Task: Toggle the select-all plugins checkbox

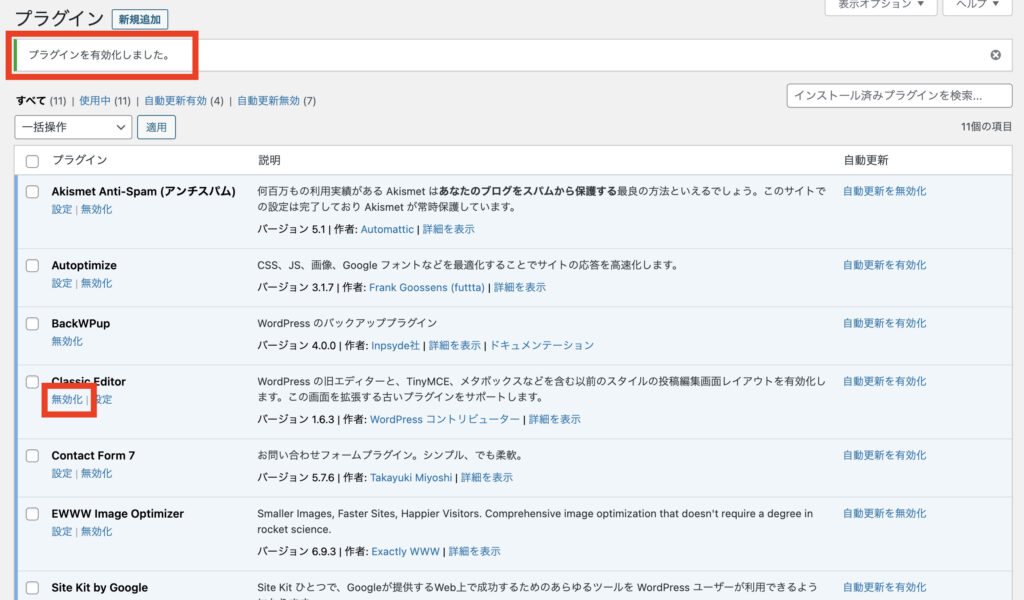Action: 32,161
